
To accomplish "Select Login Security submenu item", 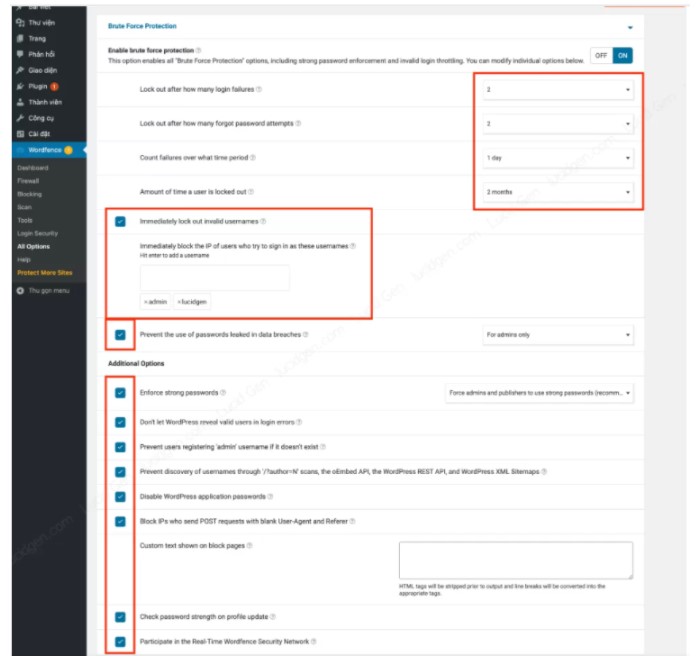I will 37,233.
